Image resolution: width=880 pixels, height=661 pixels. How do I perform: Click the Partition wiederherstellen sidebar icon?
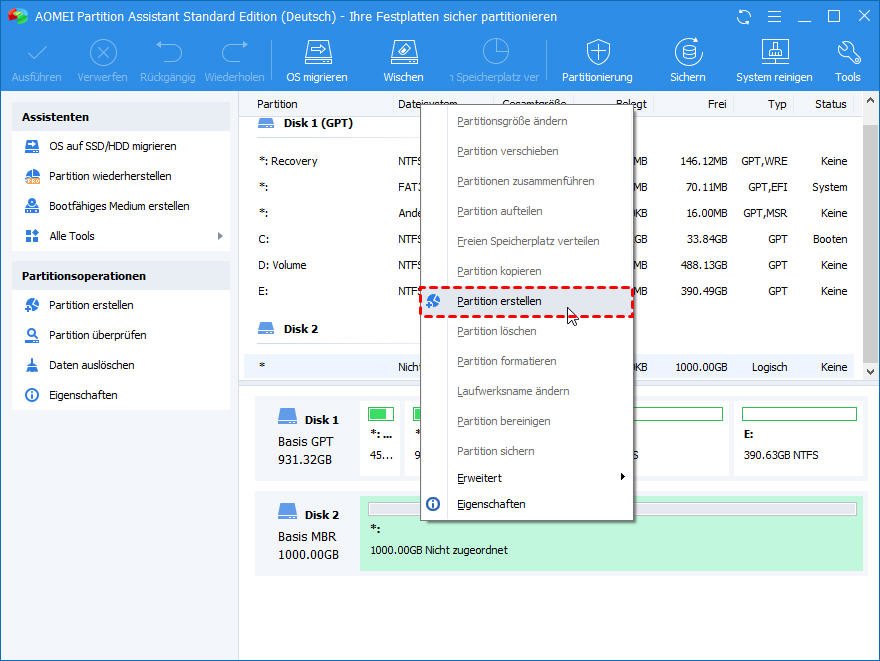coord(32,176)
